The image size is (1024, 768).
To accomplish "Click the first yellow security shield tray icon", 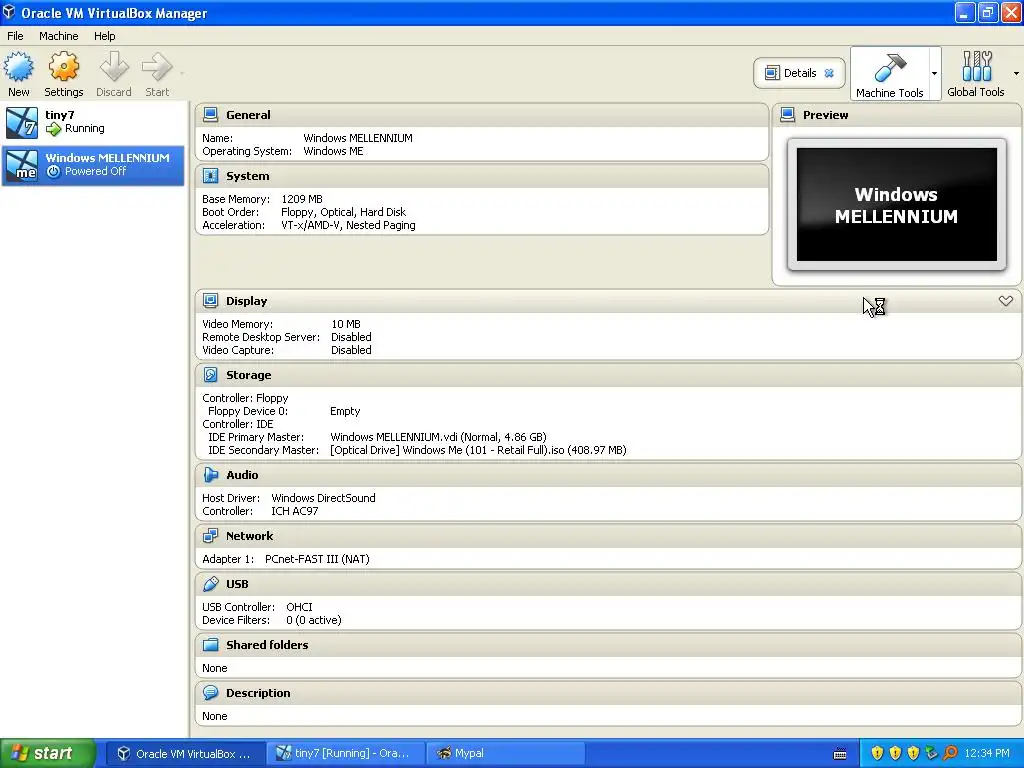I will (878, 754).
